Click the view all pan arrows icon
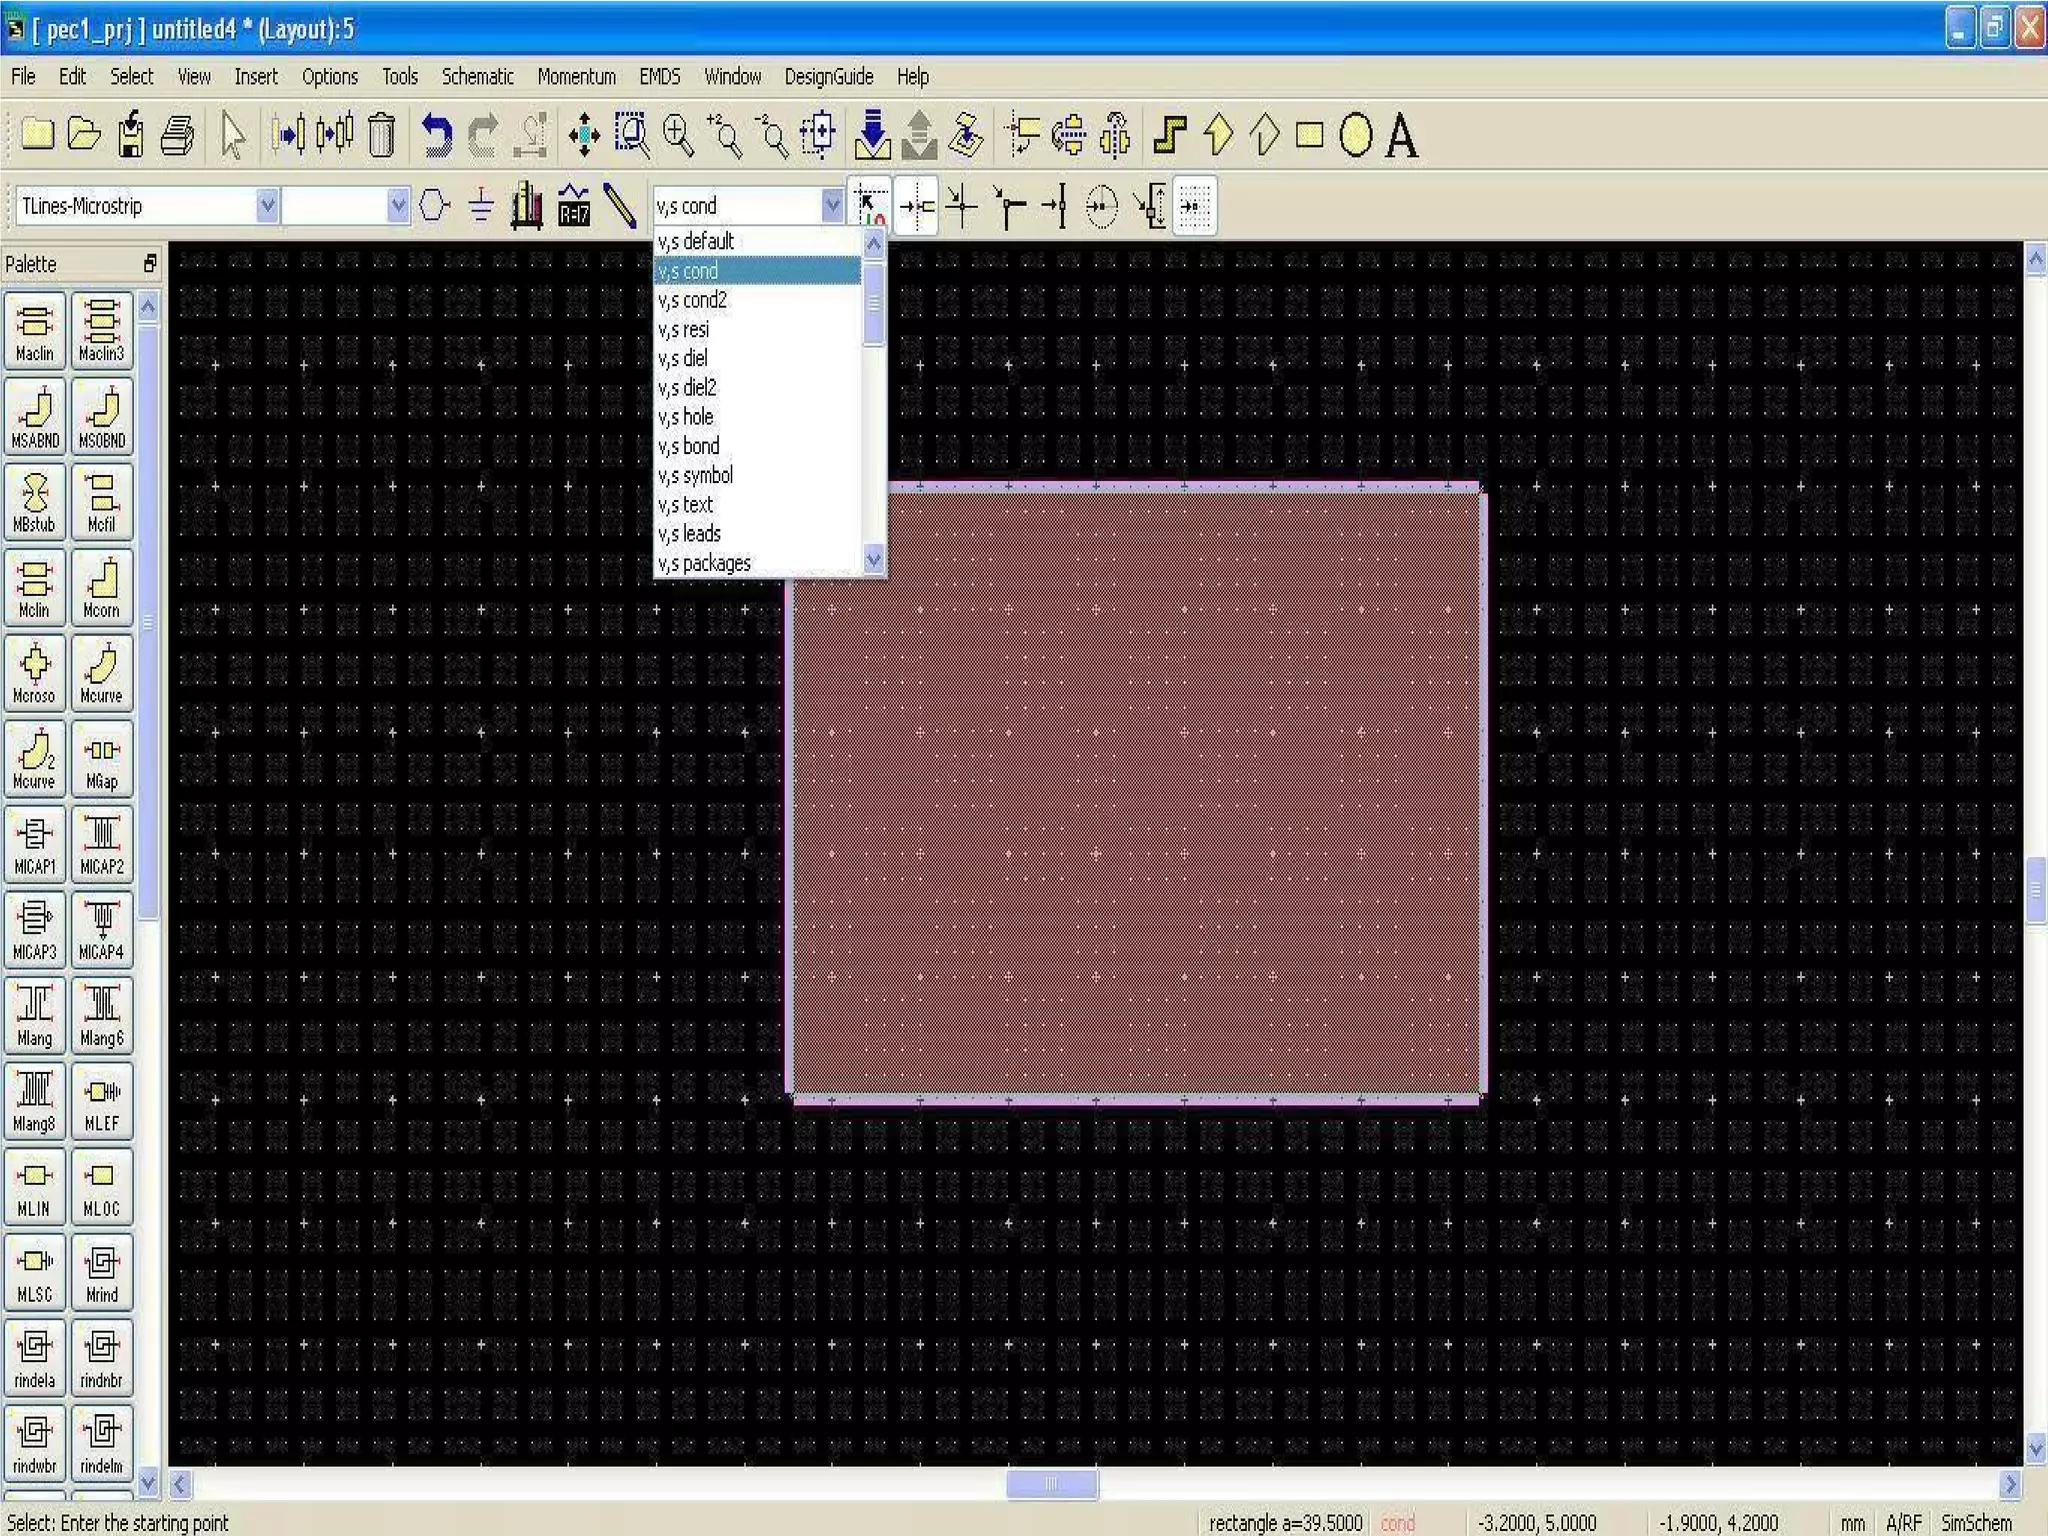2048x1536 pixels. 584,135
